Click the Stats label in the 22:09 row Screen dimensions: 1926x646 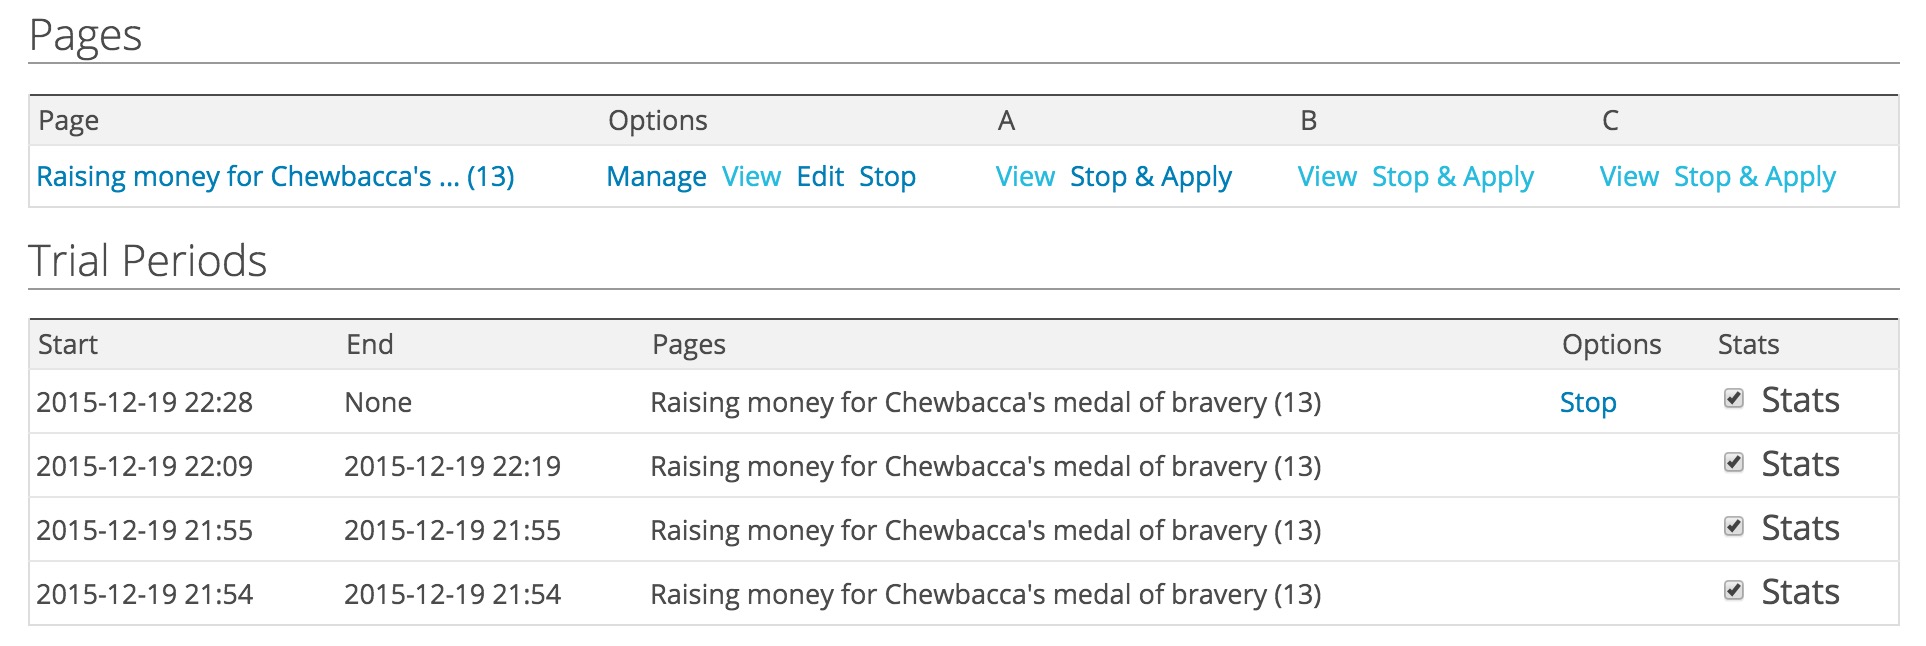pyautogui.click(x=1800, y=464)
